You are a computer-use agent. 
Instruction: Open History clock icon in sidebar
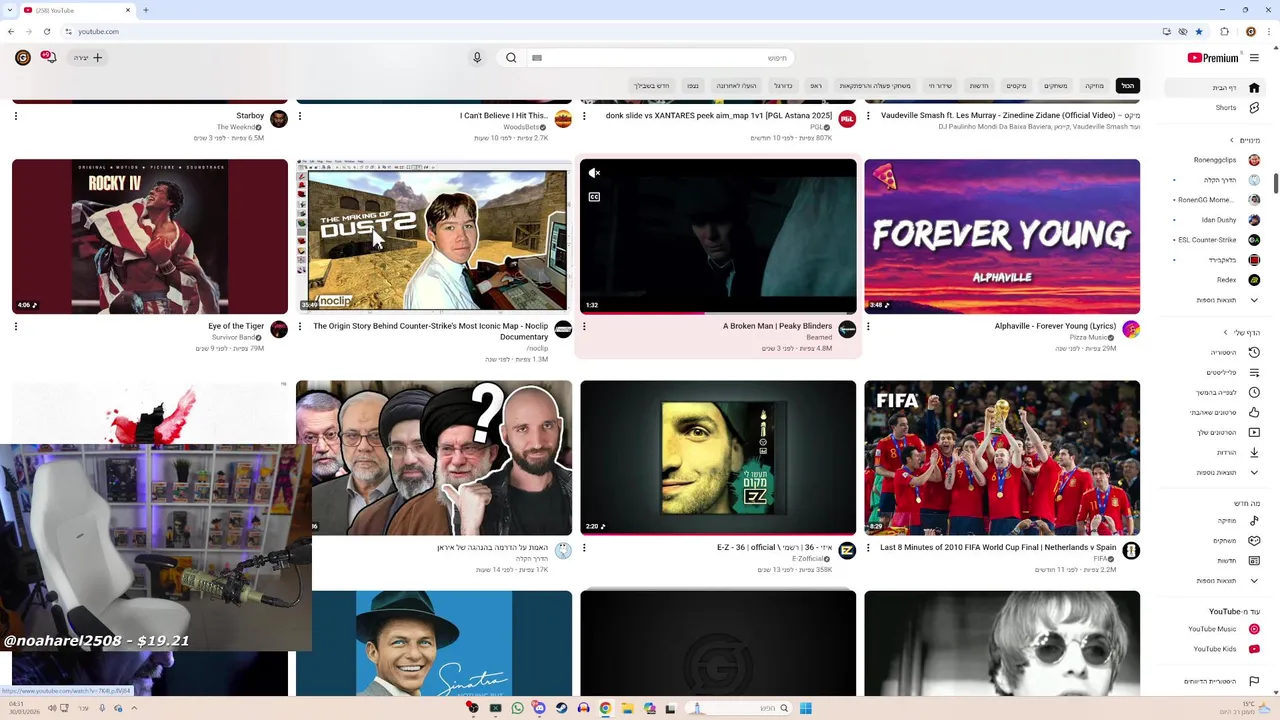1254,352
